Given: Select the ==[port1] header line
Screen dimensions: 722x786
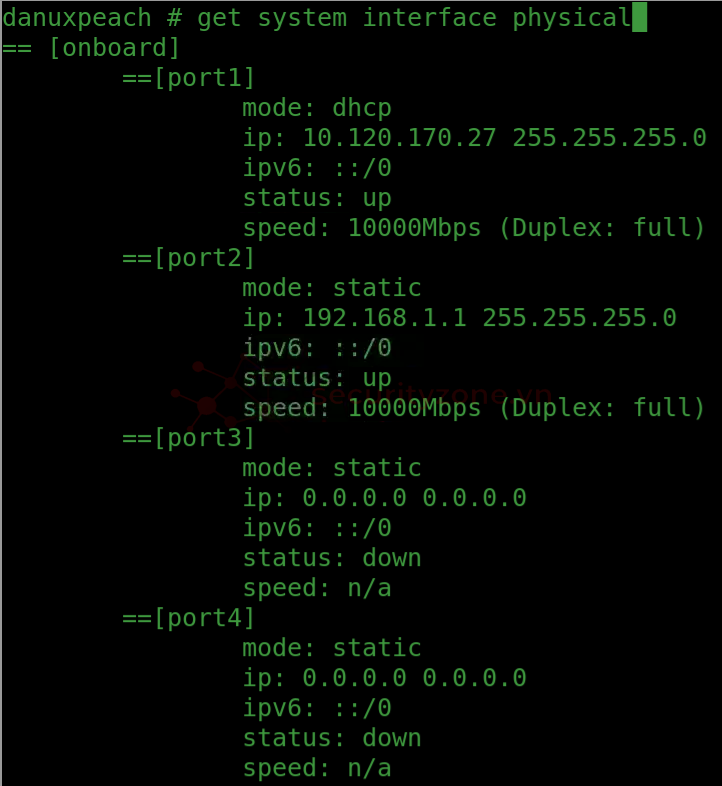Looking at the screenshot, I should pos(189,78).
